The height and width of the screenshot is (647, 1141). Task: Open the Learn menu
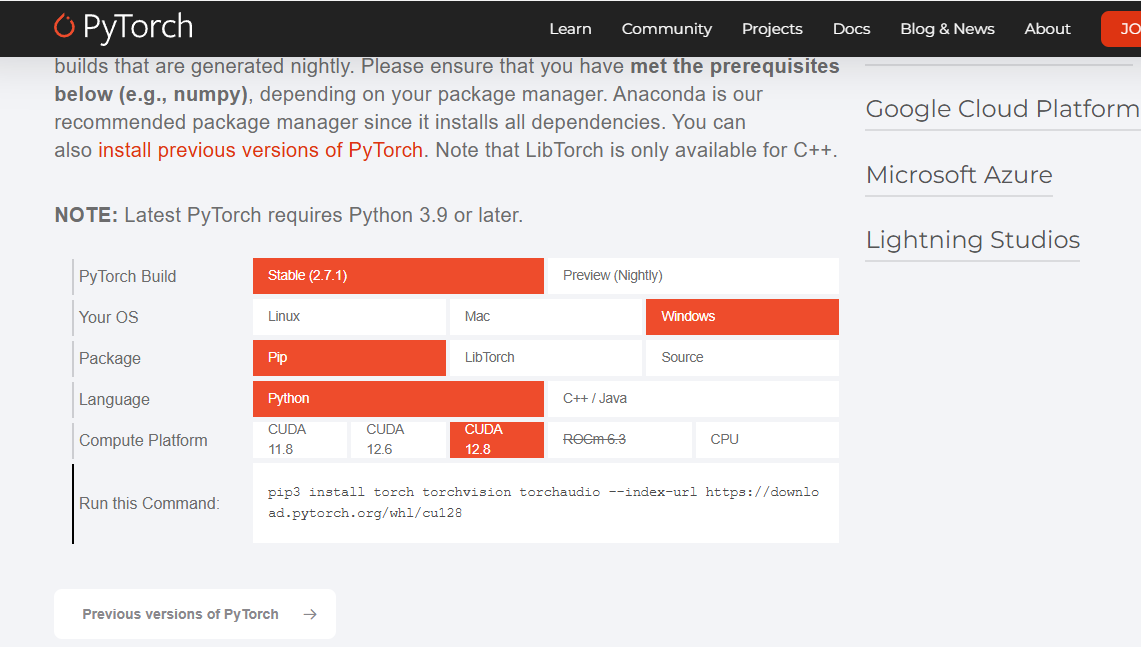pos(570,29)
